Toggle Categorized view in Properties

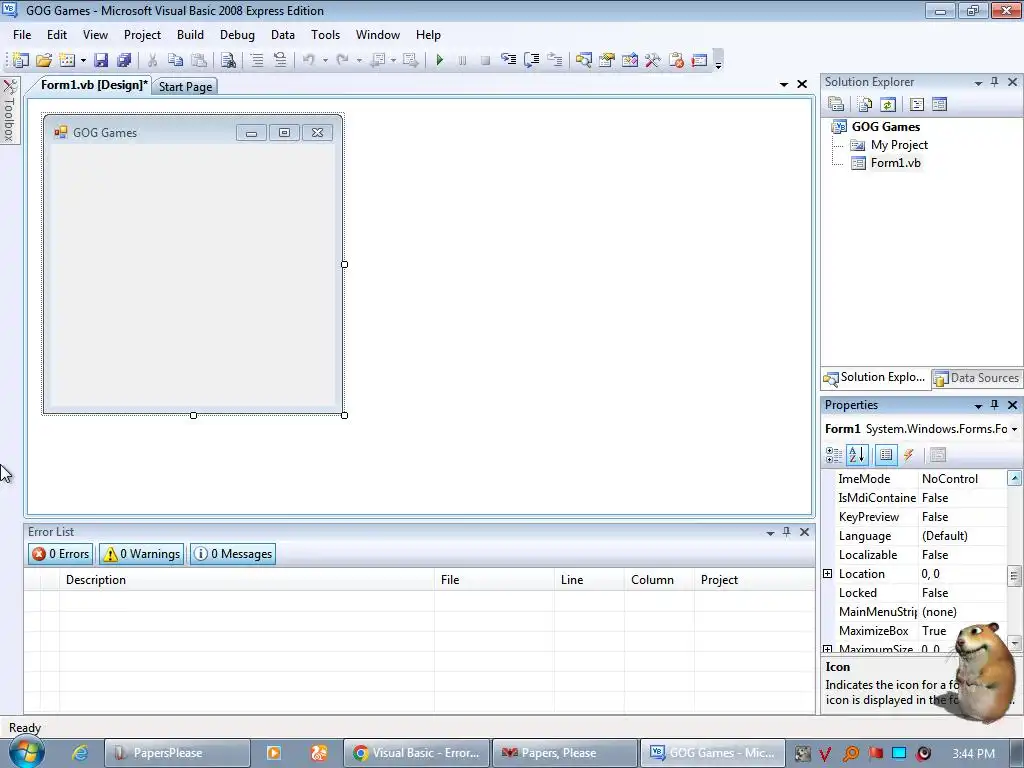click(834, 455)
